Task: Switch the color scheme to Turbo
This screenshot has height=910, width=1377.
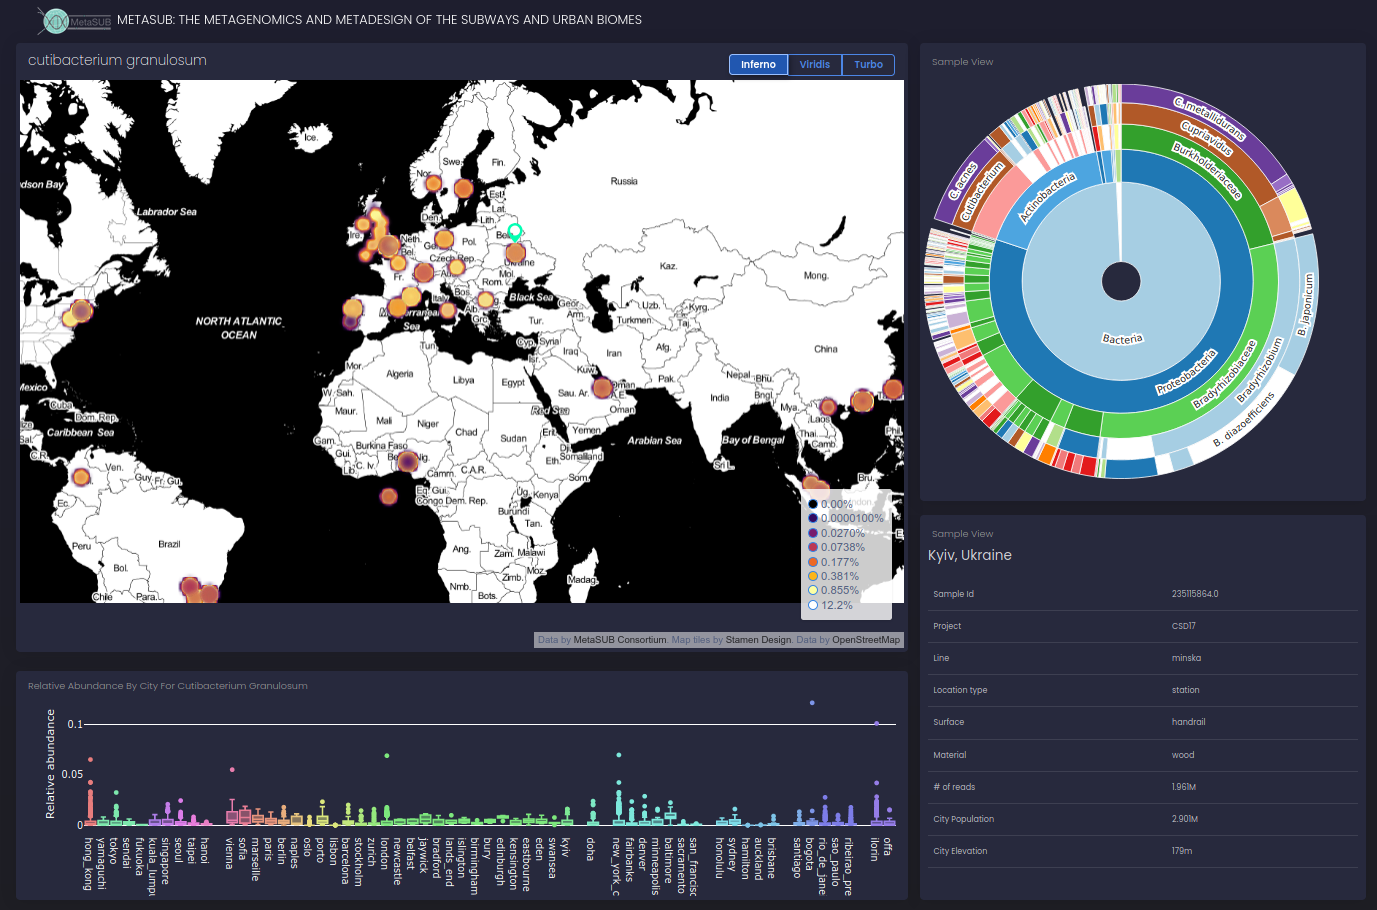Action: click(x=868, y=65)
